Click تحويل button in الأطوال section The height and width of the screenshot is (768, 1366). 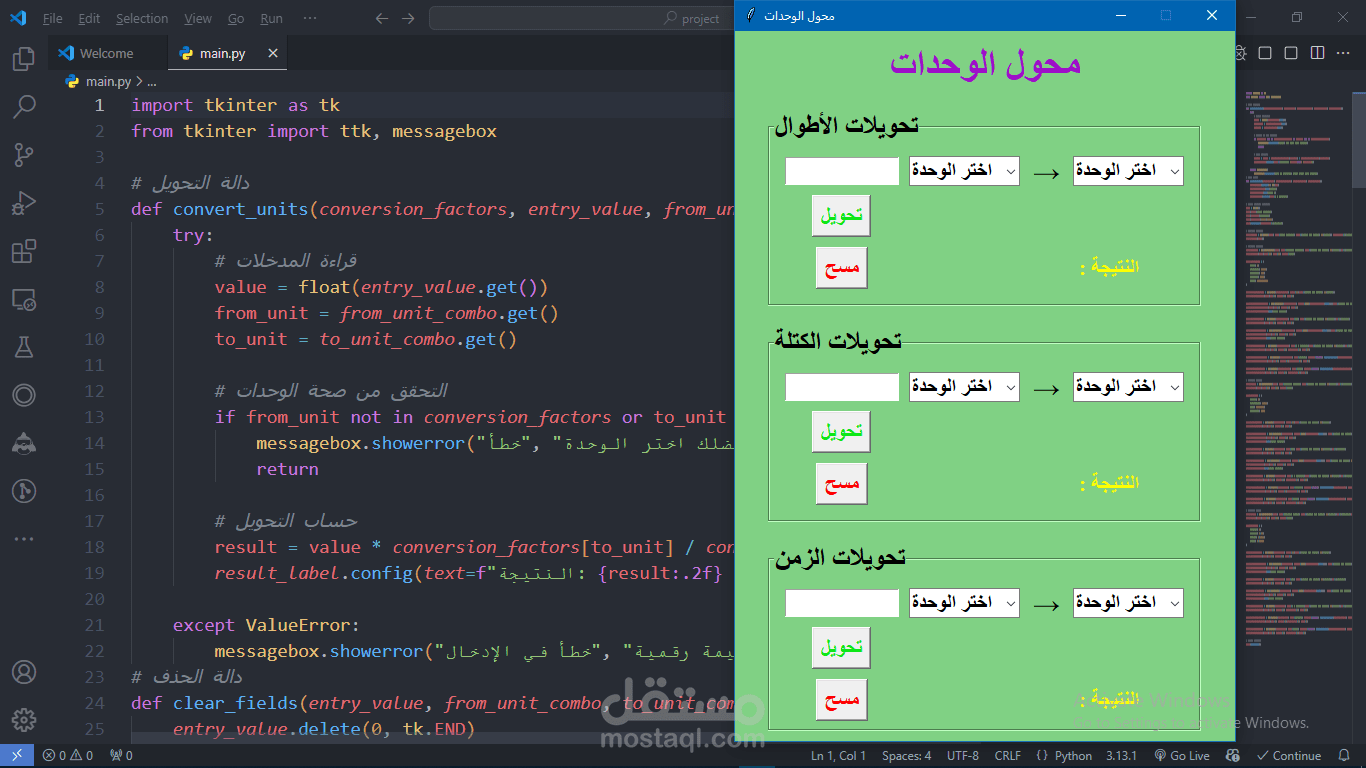tap(841, 216)
